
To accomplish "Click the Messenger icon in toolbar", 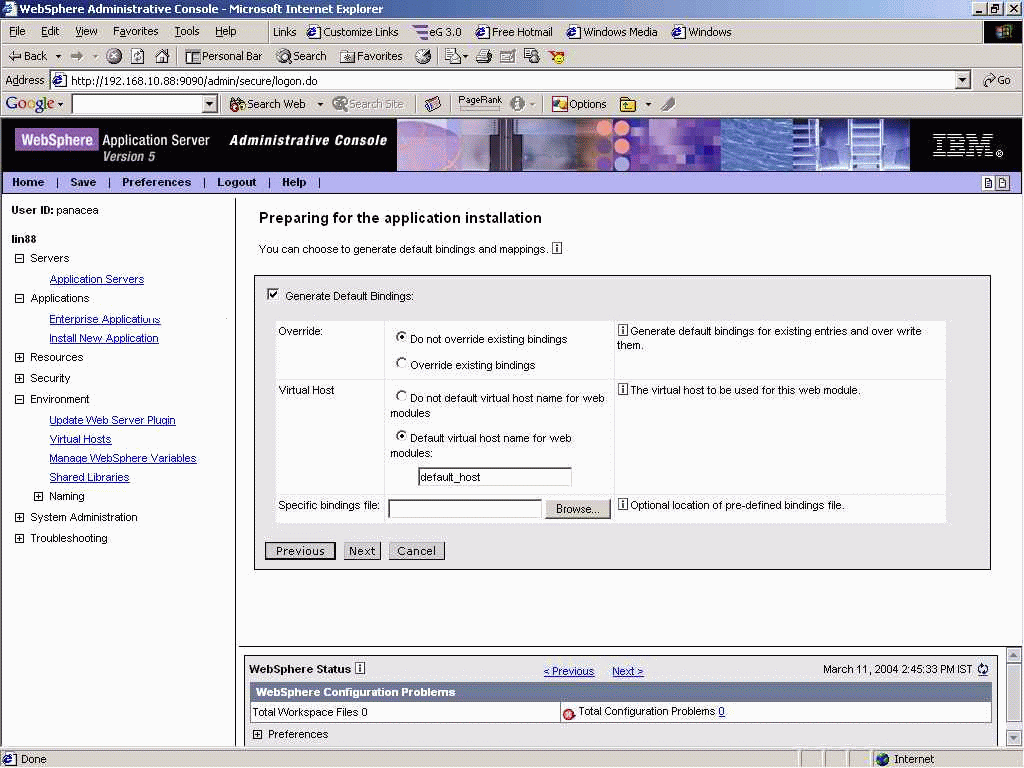I will (x=556, y=56).
